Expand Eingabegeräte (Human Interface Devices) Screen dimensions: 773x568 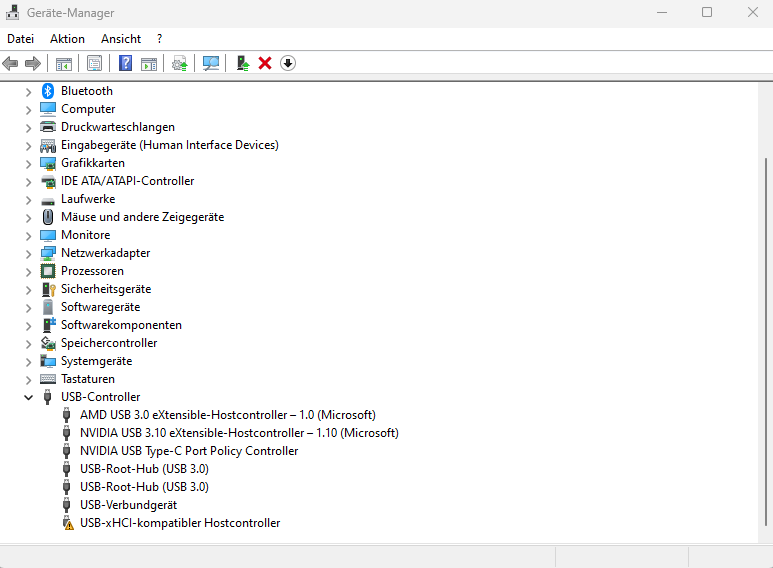click(28, 145)
